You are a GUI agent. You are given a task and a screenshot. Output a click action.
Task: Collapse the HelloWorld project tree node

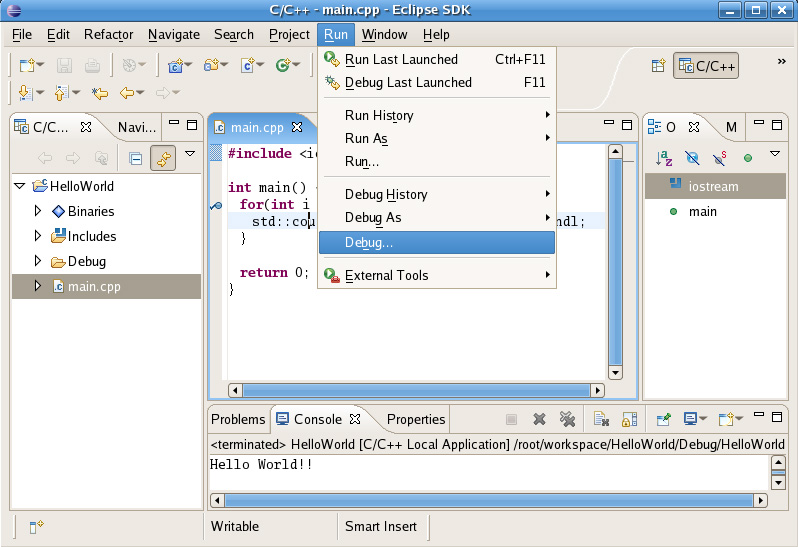[20, 186]
